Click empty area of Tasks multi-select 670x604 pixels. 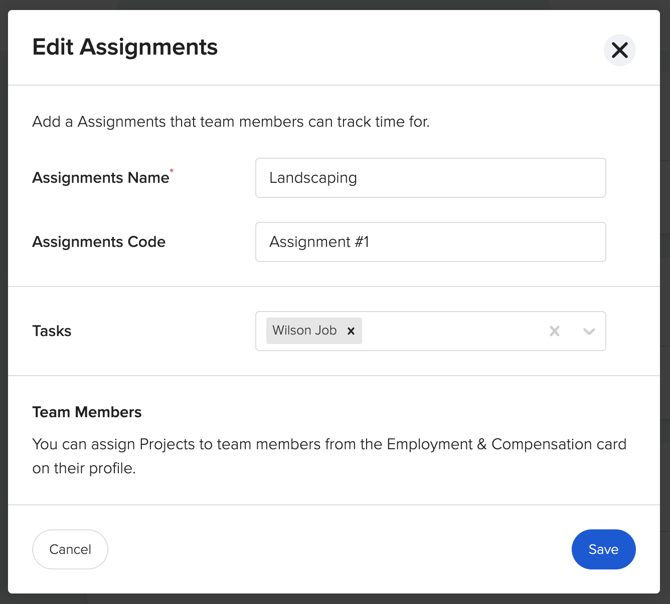click(x=450, y=331)
